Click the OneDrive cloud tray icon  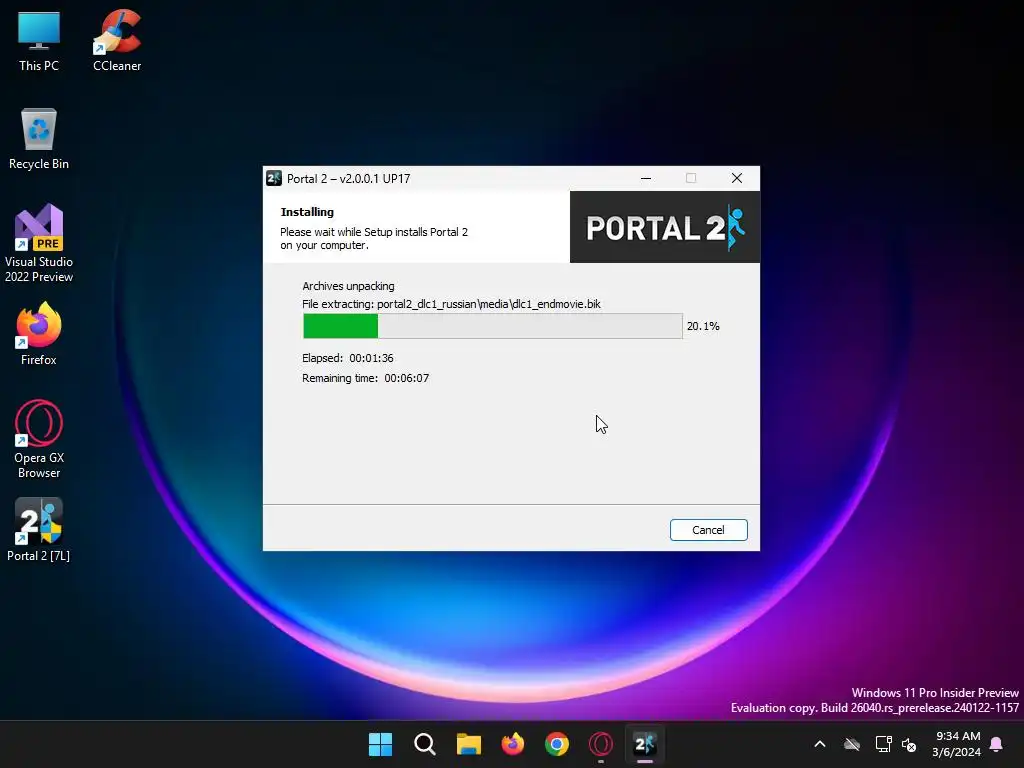point(852,744)
